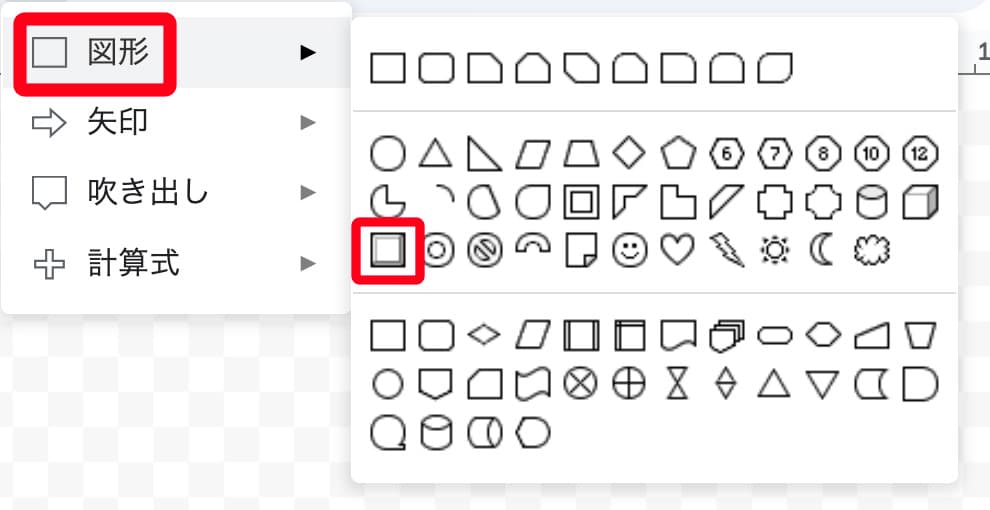Choose the cloud shape
This screenshot has width=990, height=510.
click(x=872, y=250)
